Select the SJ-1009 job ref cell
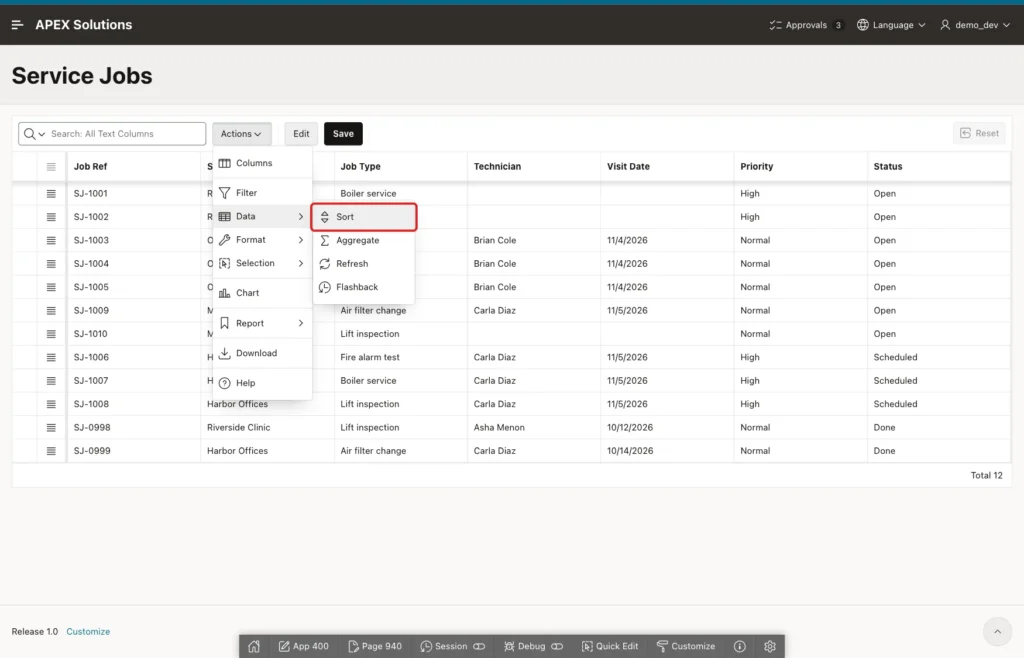The height and width of the screenshot is (658, 1024). pos(134,311)
